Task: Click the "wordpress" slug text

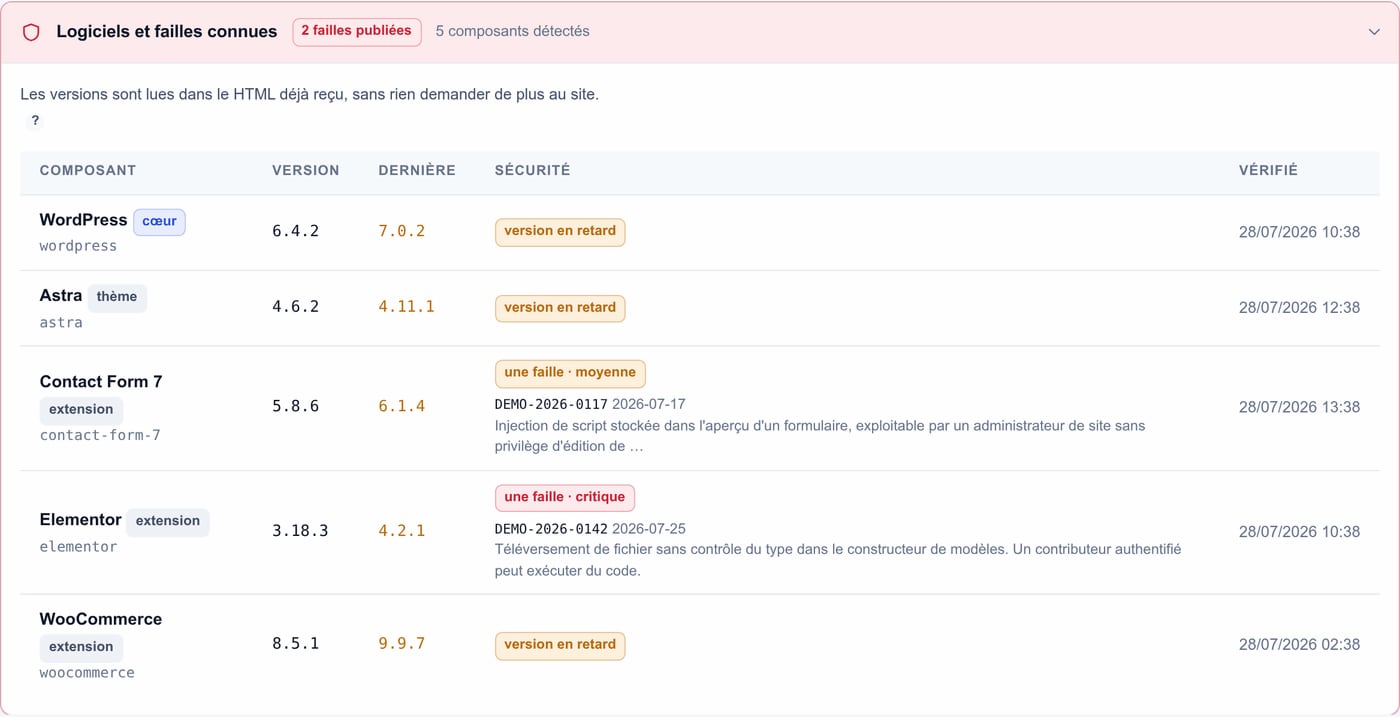Action: (x=78, y=246)
